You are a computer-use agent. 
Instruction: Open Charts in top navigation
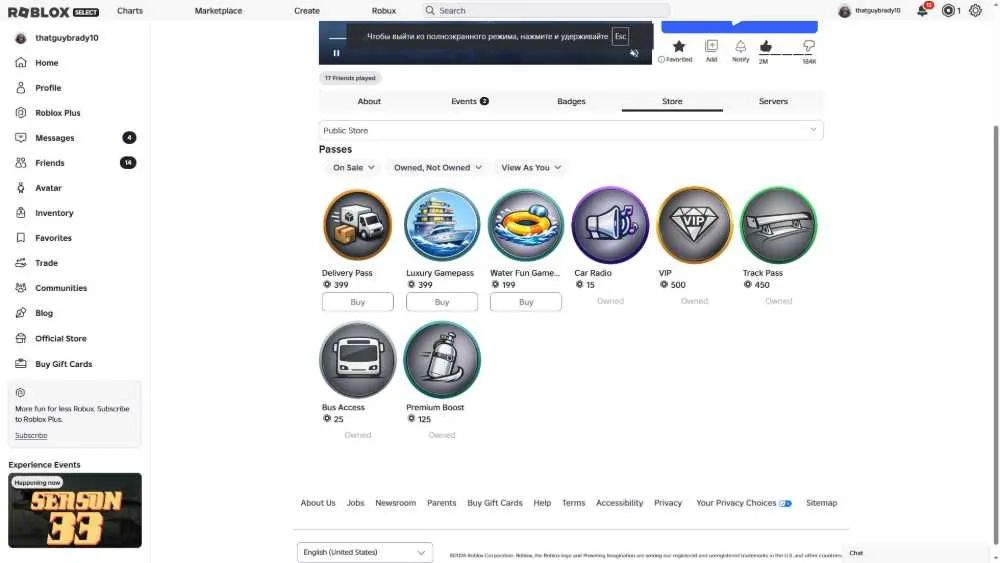tap(130, 11)
